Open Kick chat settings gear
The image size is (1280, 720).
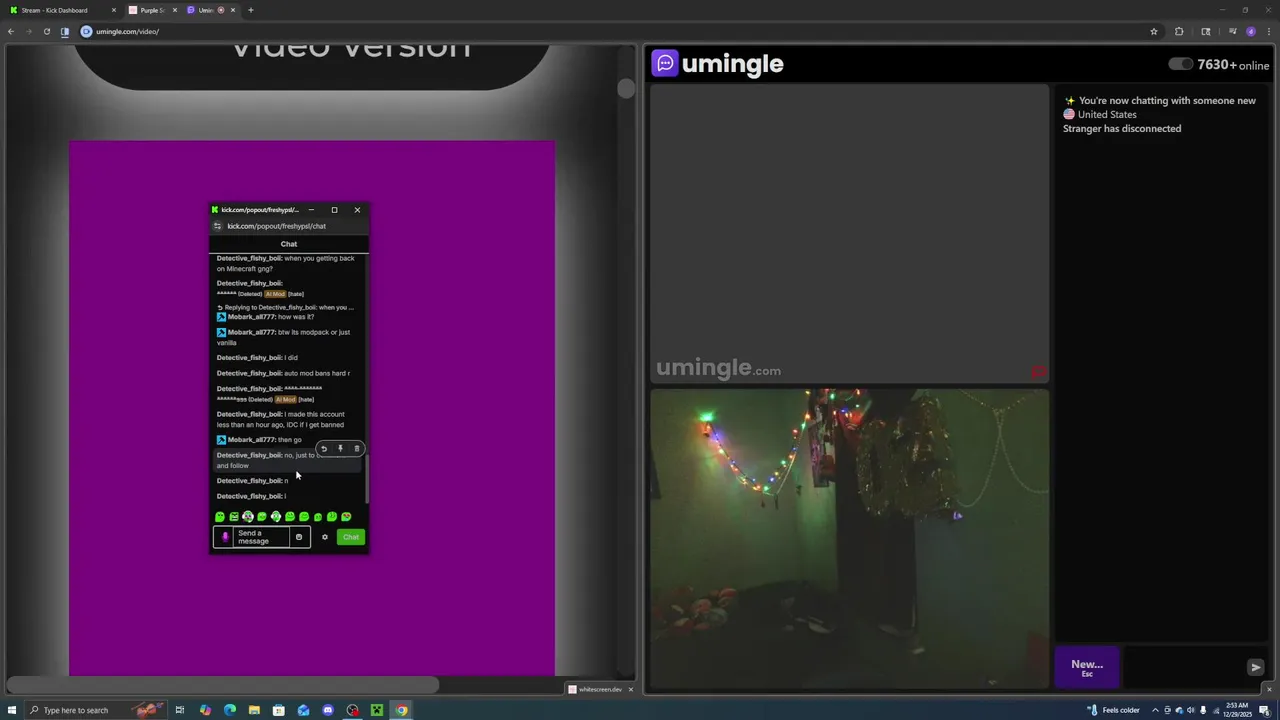324,537
